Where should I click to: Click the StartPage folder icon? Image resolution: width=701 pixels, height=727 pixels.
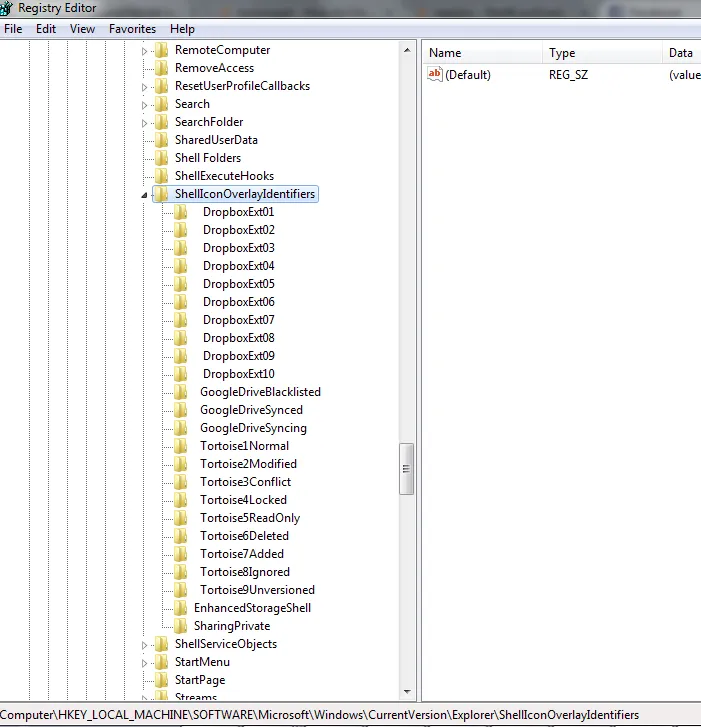point(161,680)
